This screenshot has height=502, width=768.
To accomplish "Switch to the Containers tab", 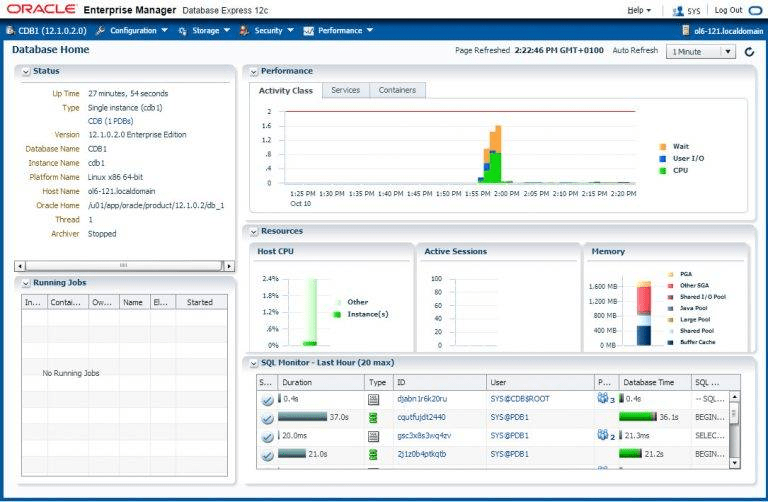I will point(397,91).
